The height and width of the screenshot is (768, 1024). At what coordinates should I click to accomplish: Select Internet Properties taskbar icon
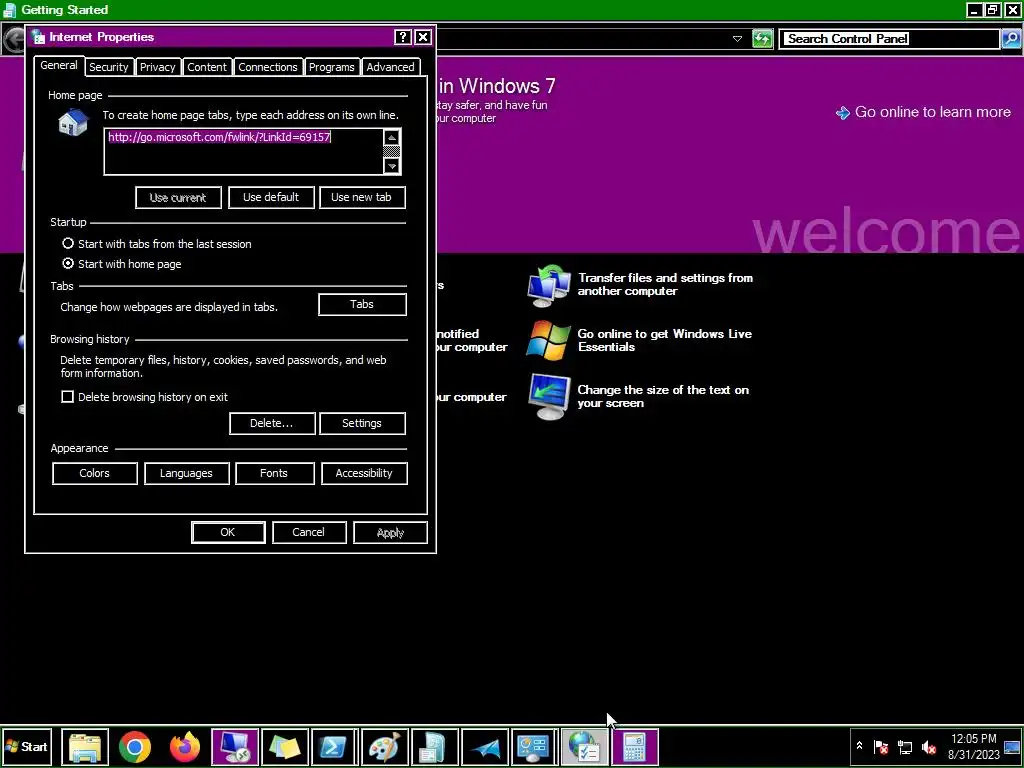point(584,746)
